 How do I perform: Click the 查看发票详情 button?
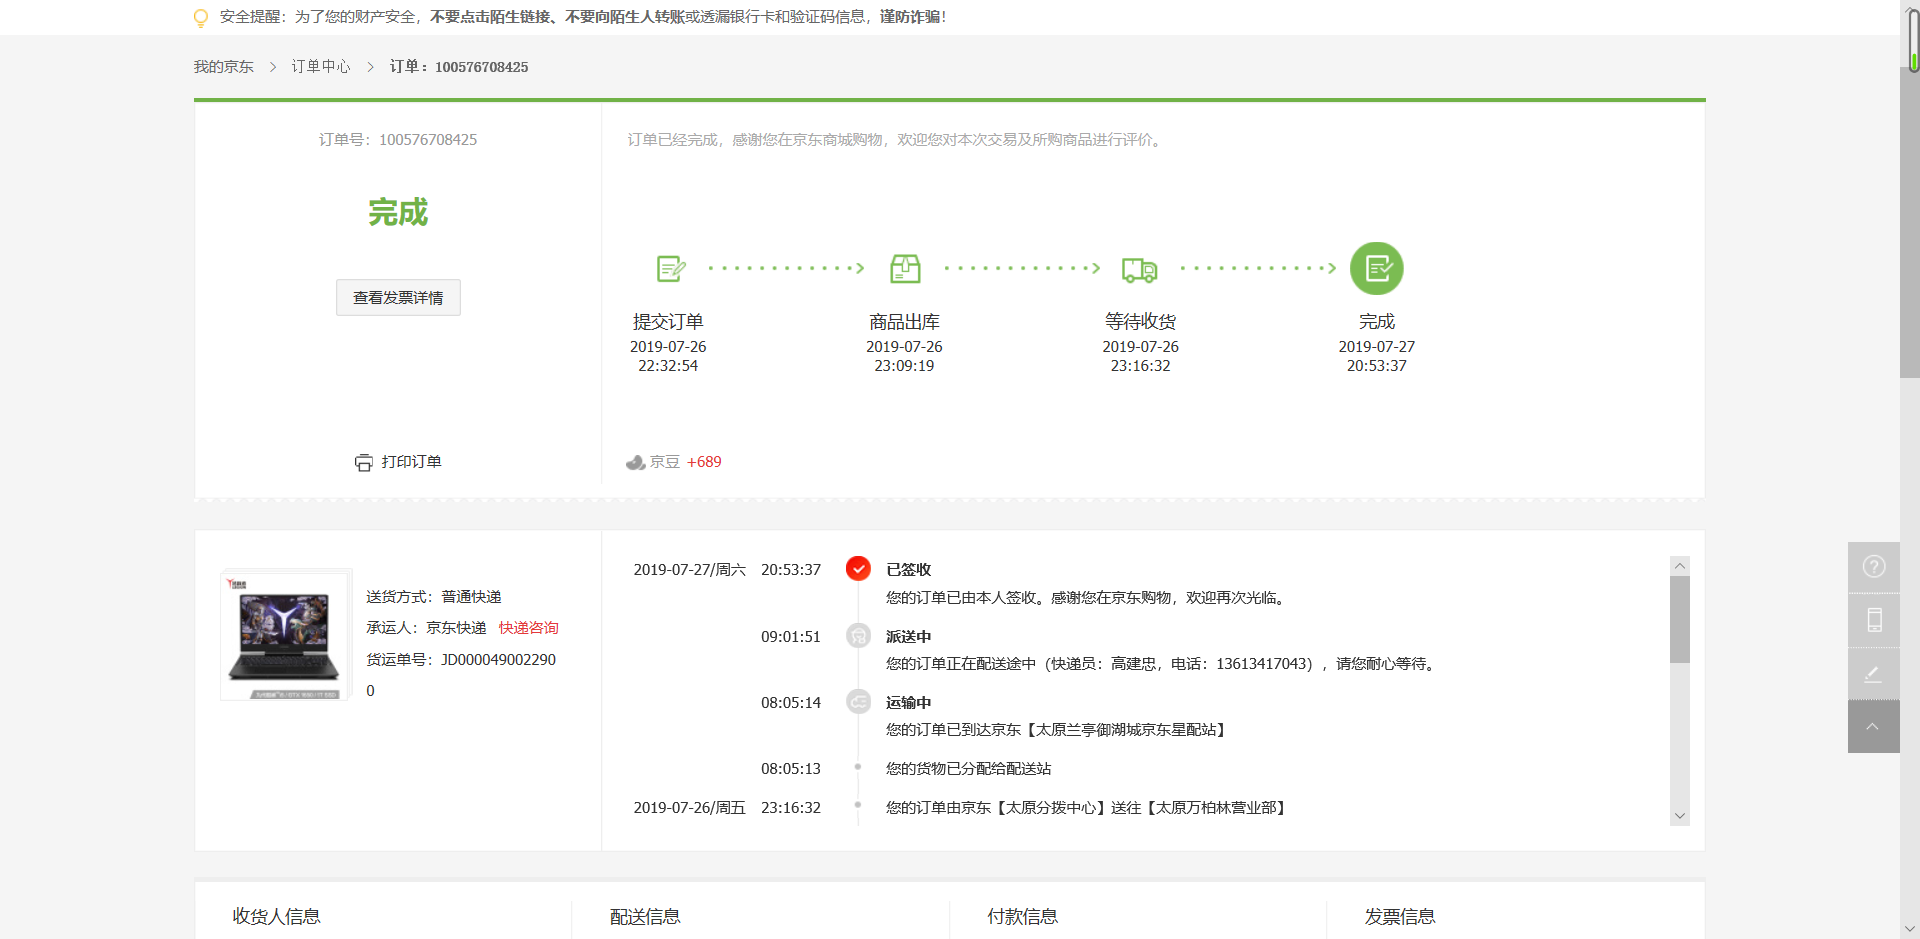click(398, 298)
